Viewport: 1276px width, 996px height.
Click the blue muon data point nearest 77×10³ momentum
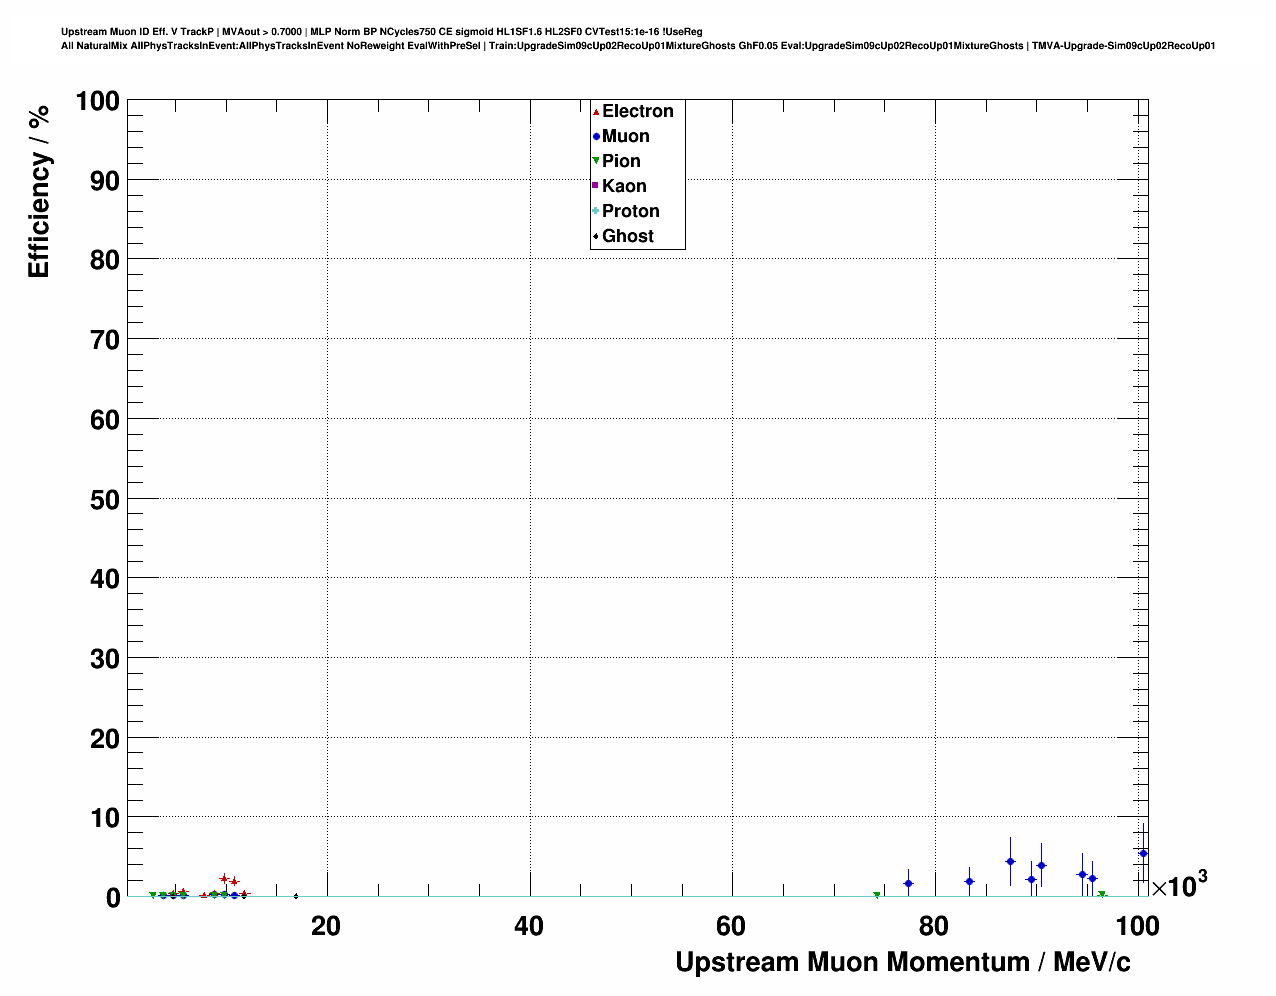[908, 883]
